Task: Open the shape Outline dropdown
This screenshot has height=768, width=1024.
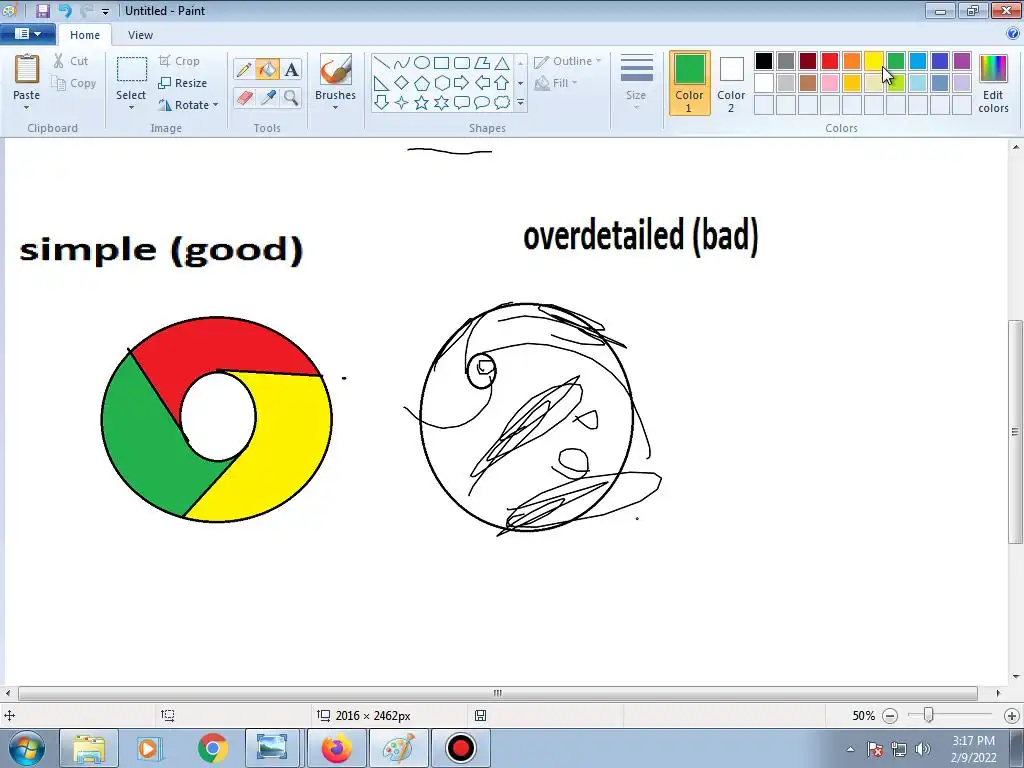Action: pyautogui.click(x=567, y=61)
